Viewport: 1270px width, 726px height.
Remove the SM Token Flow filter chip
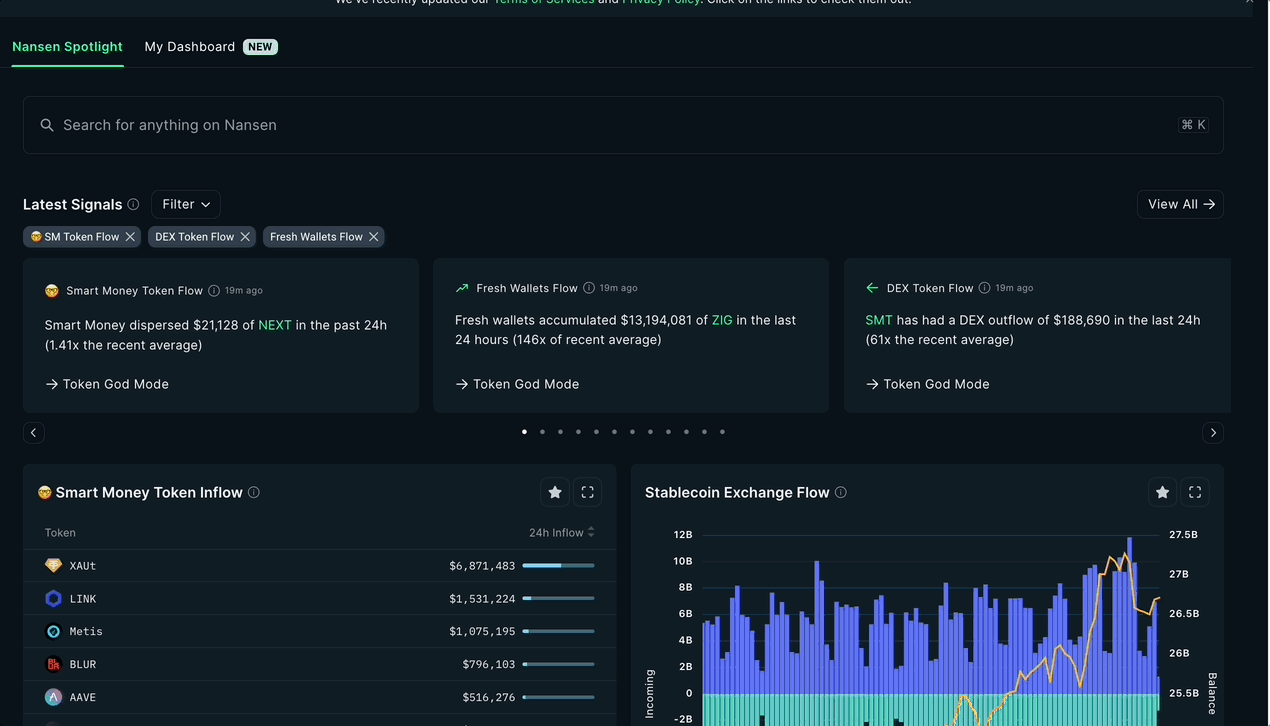pos(130,236)
